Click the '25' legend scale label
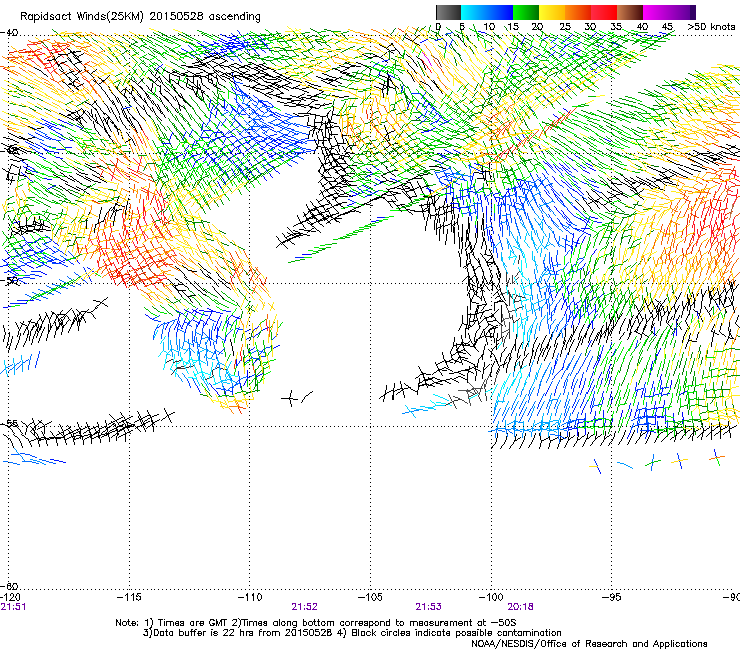Image resolution: width=740 pixels, height=650 pixels. [x=565, y=27]
